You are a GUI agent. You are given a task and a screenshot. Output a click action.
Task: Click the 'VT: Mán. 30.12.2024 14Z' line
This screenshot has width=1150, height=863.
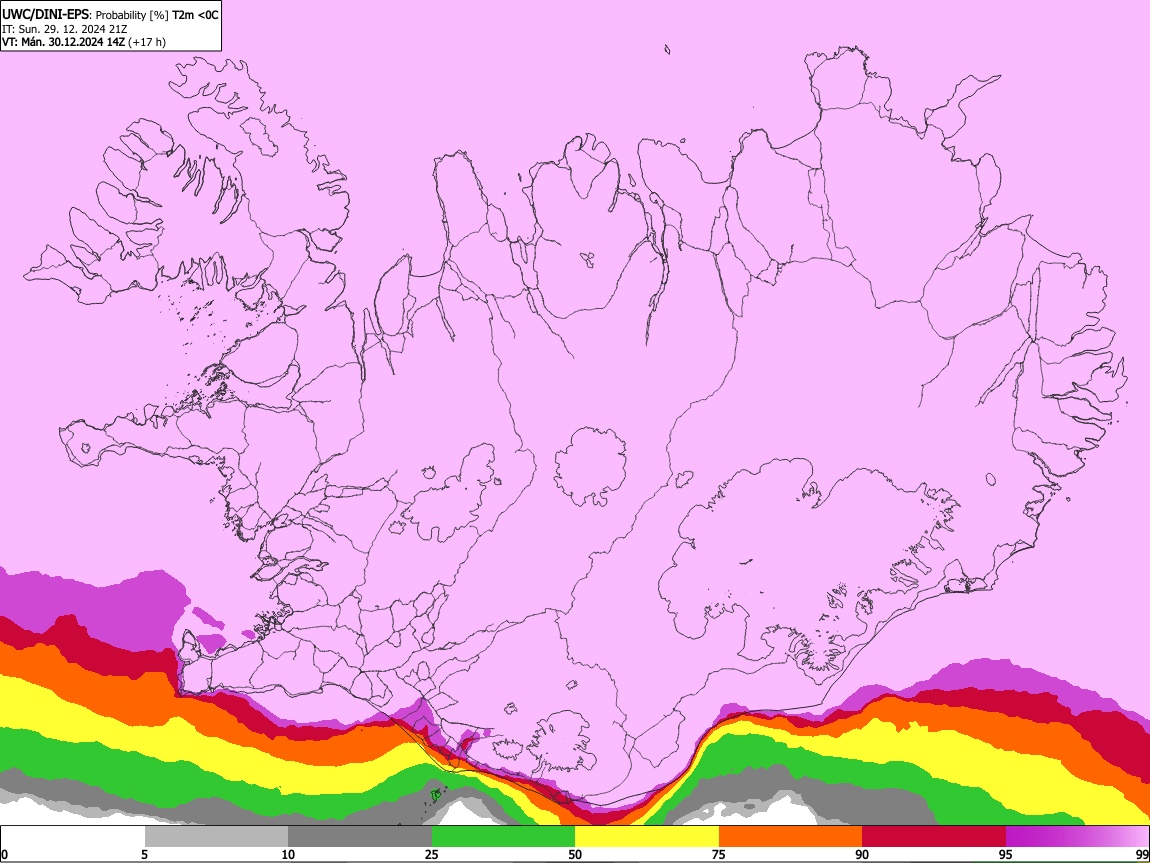[x=64, y=43]
